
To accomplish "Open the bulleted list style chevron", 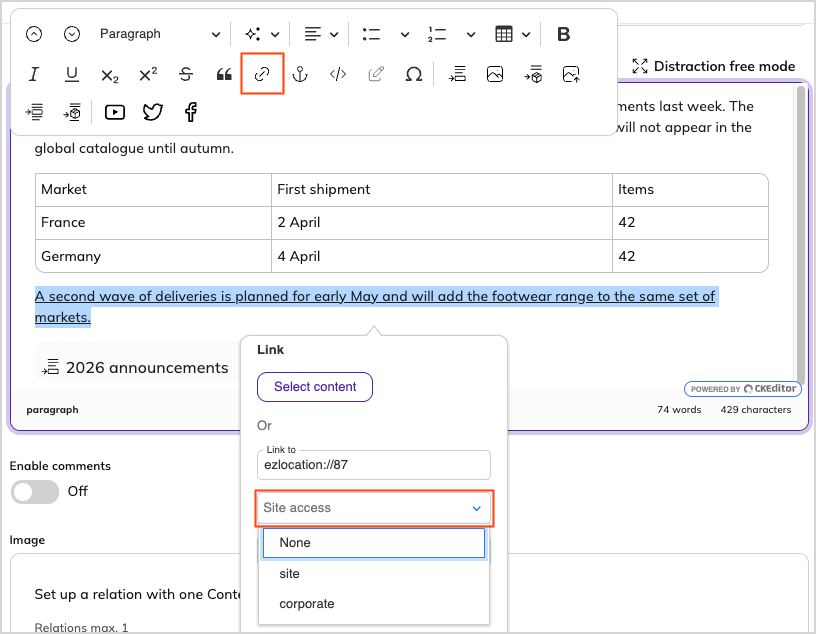I will click(405, 35).
